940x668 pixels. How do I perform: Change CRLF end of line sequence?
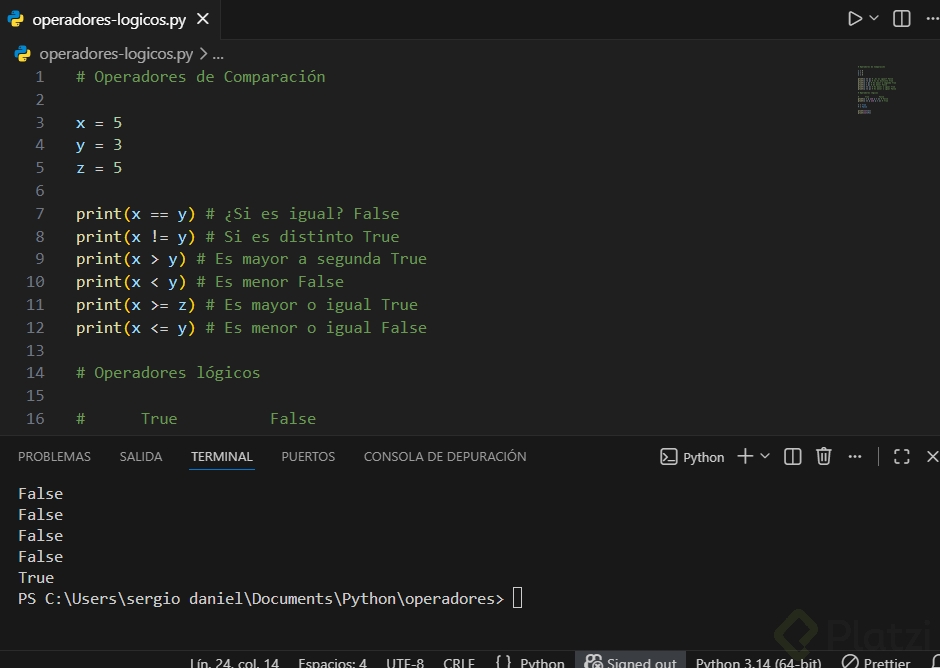tap(459, 663)
